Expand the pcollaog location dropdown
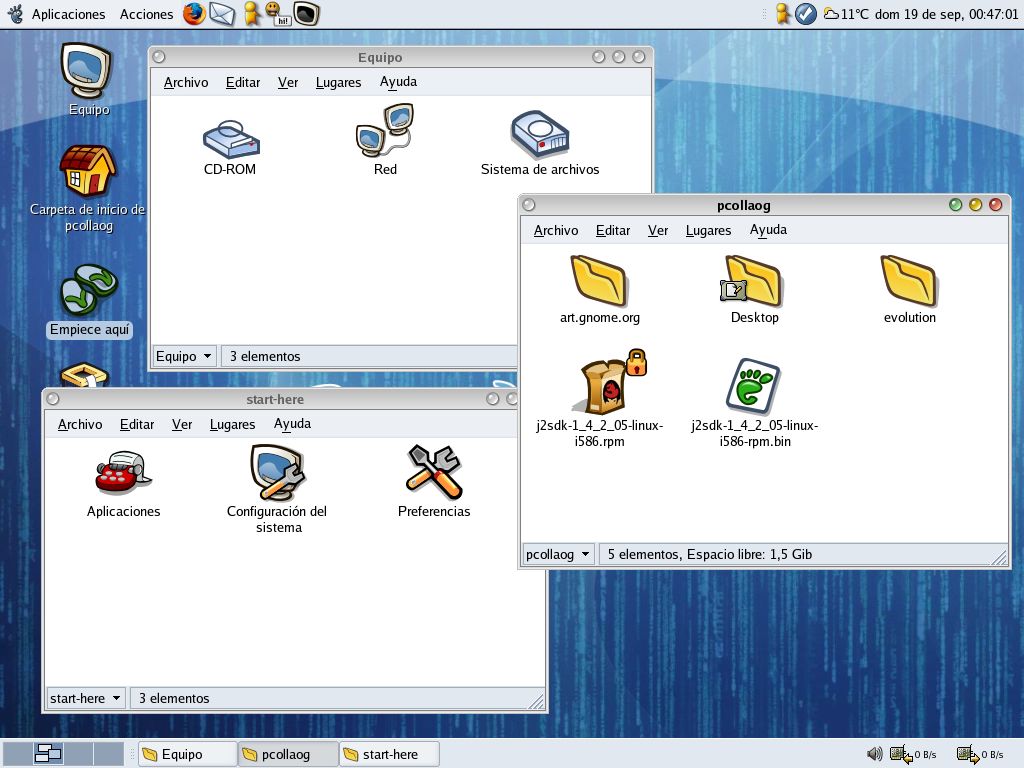This screenshot has height=768, width=1024. (558, 554)
